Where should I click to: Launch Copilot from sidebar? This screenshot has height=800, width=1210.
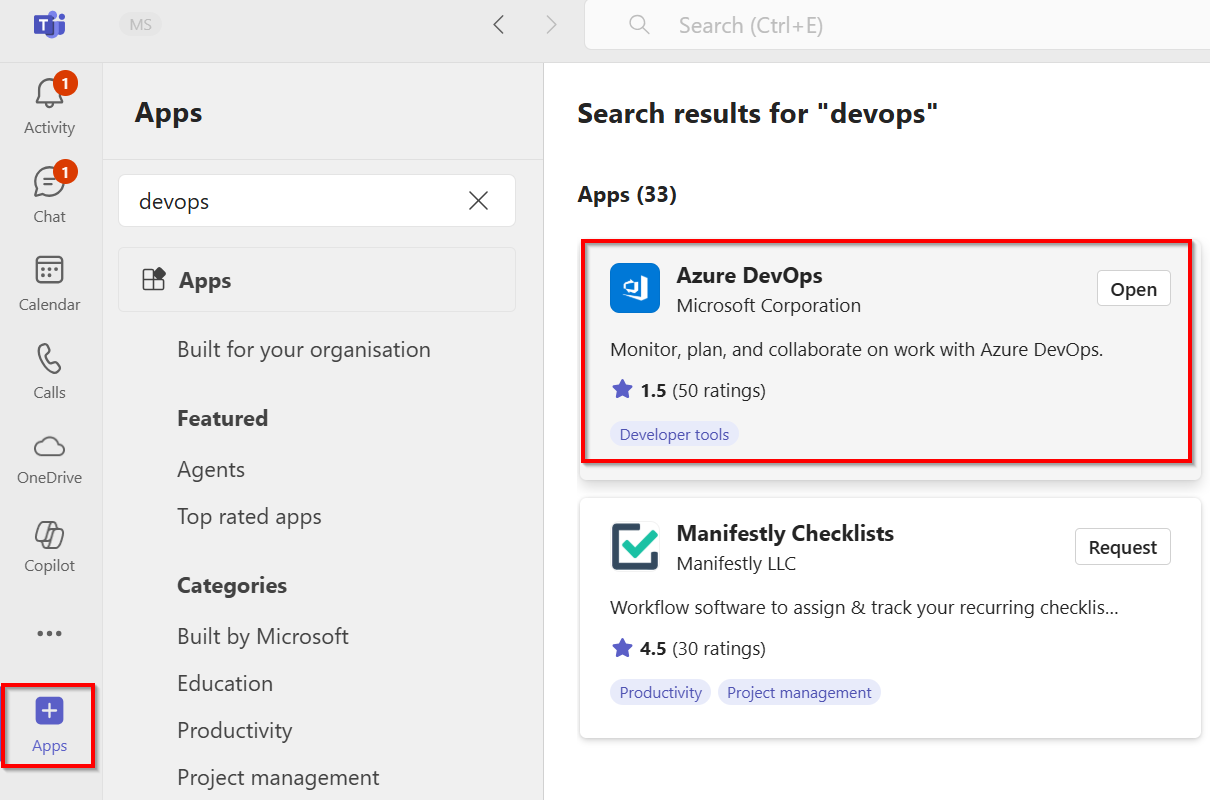(49, 546)
